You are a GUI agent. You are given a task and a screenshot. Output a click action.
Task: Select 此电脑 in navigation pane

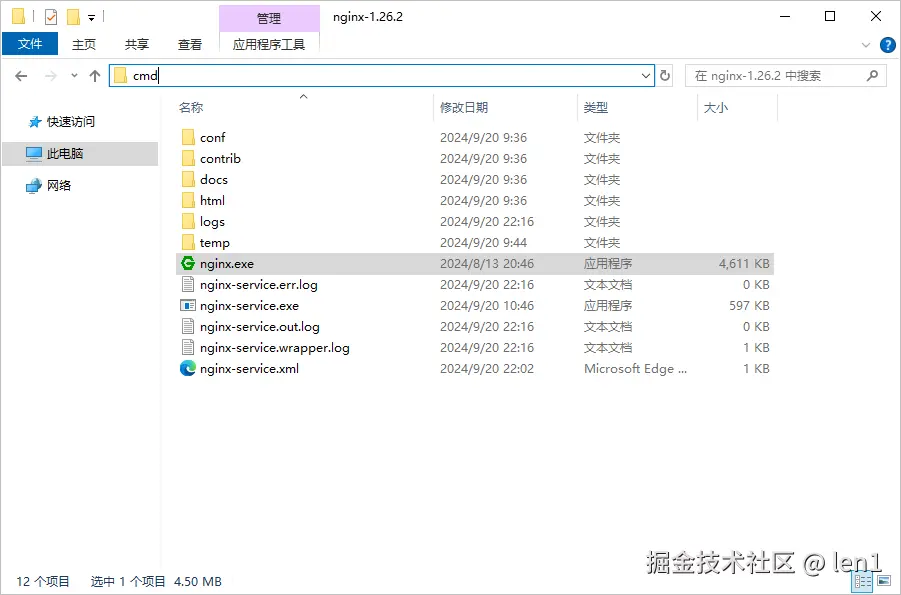[80, 153]
